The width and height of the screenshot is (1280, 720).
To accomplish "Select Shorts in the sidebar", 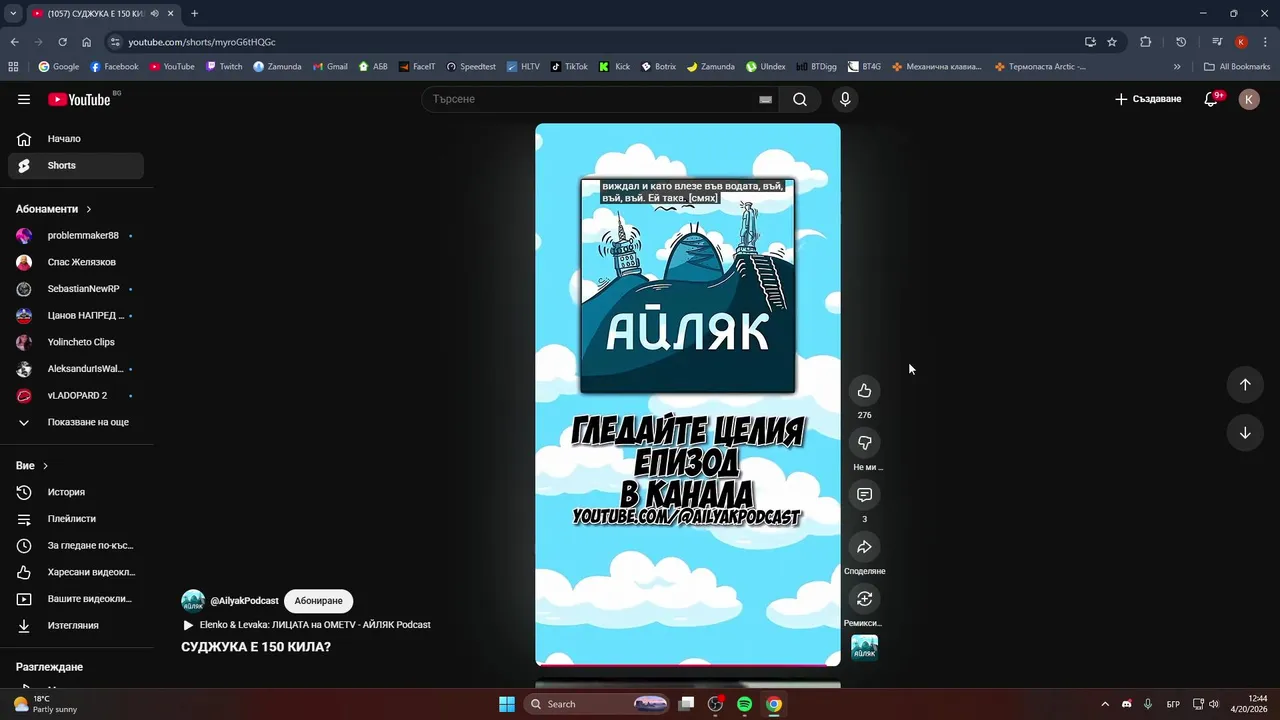I will click(x=76, y=165).
